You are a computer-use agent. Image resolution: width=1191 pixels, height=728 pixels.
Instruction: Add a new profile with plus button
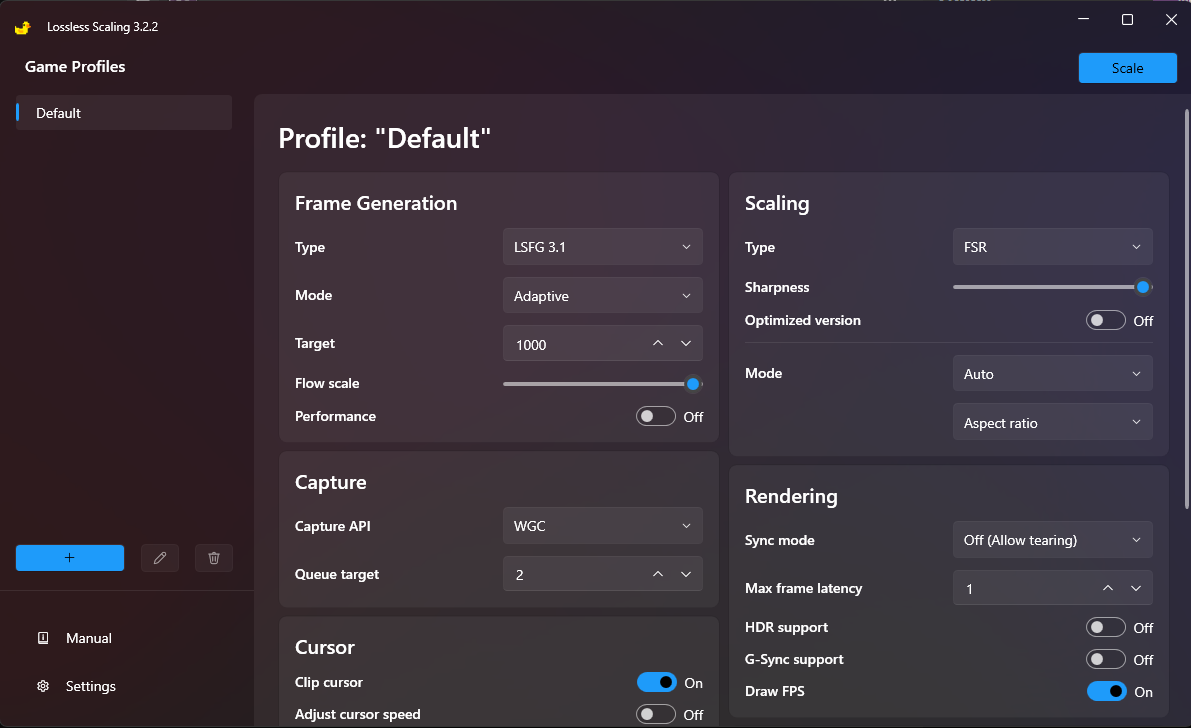[x=70, y=558]
